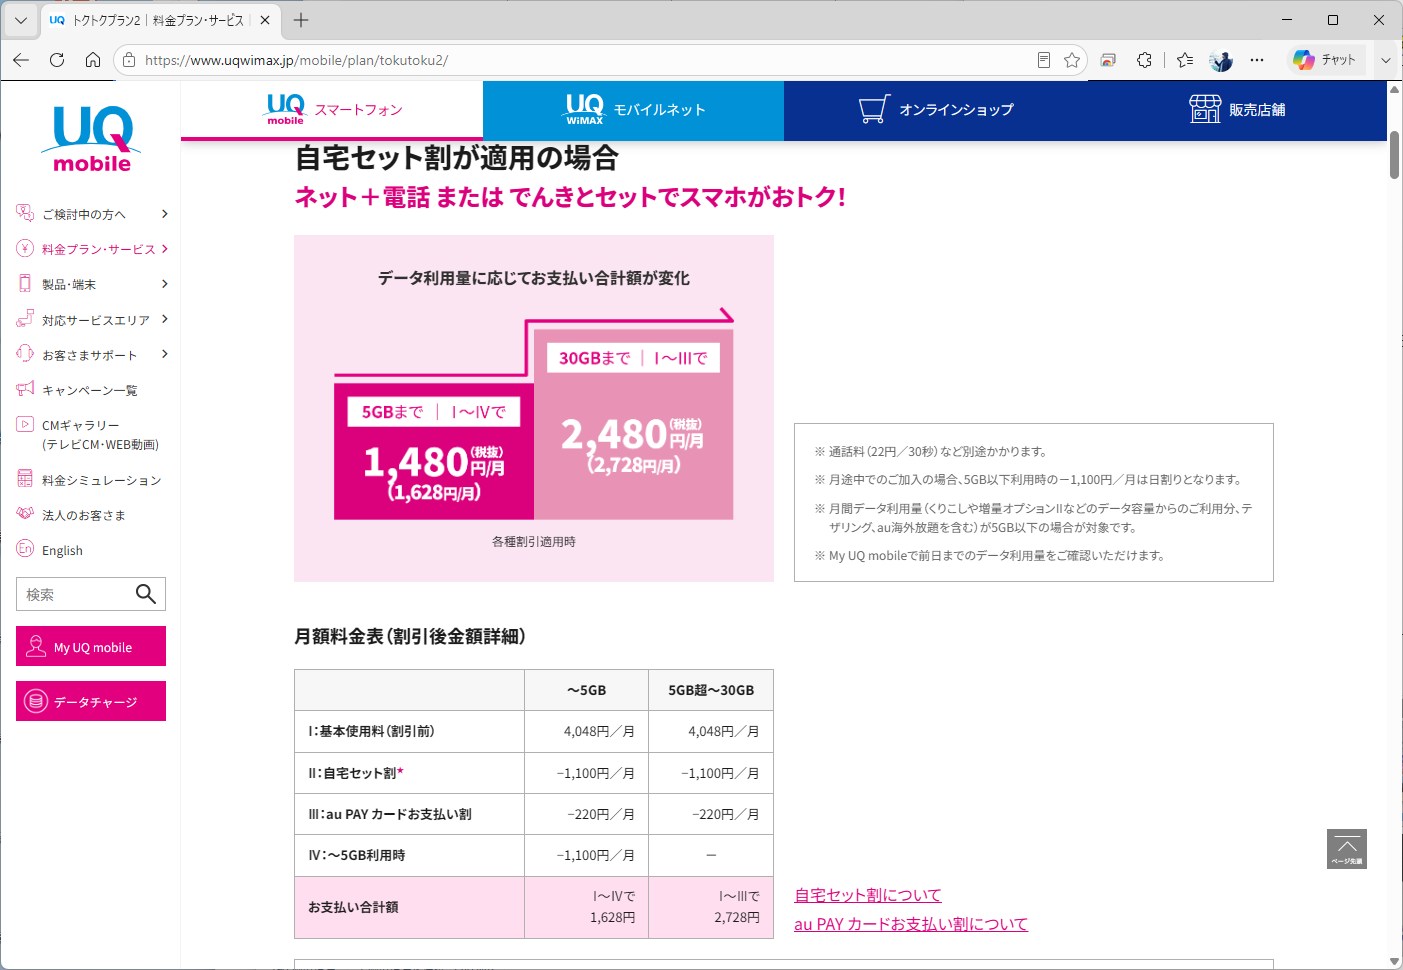Open the browser extensions puzzle icon

coord(1144,60)
